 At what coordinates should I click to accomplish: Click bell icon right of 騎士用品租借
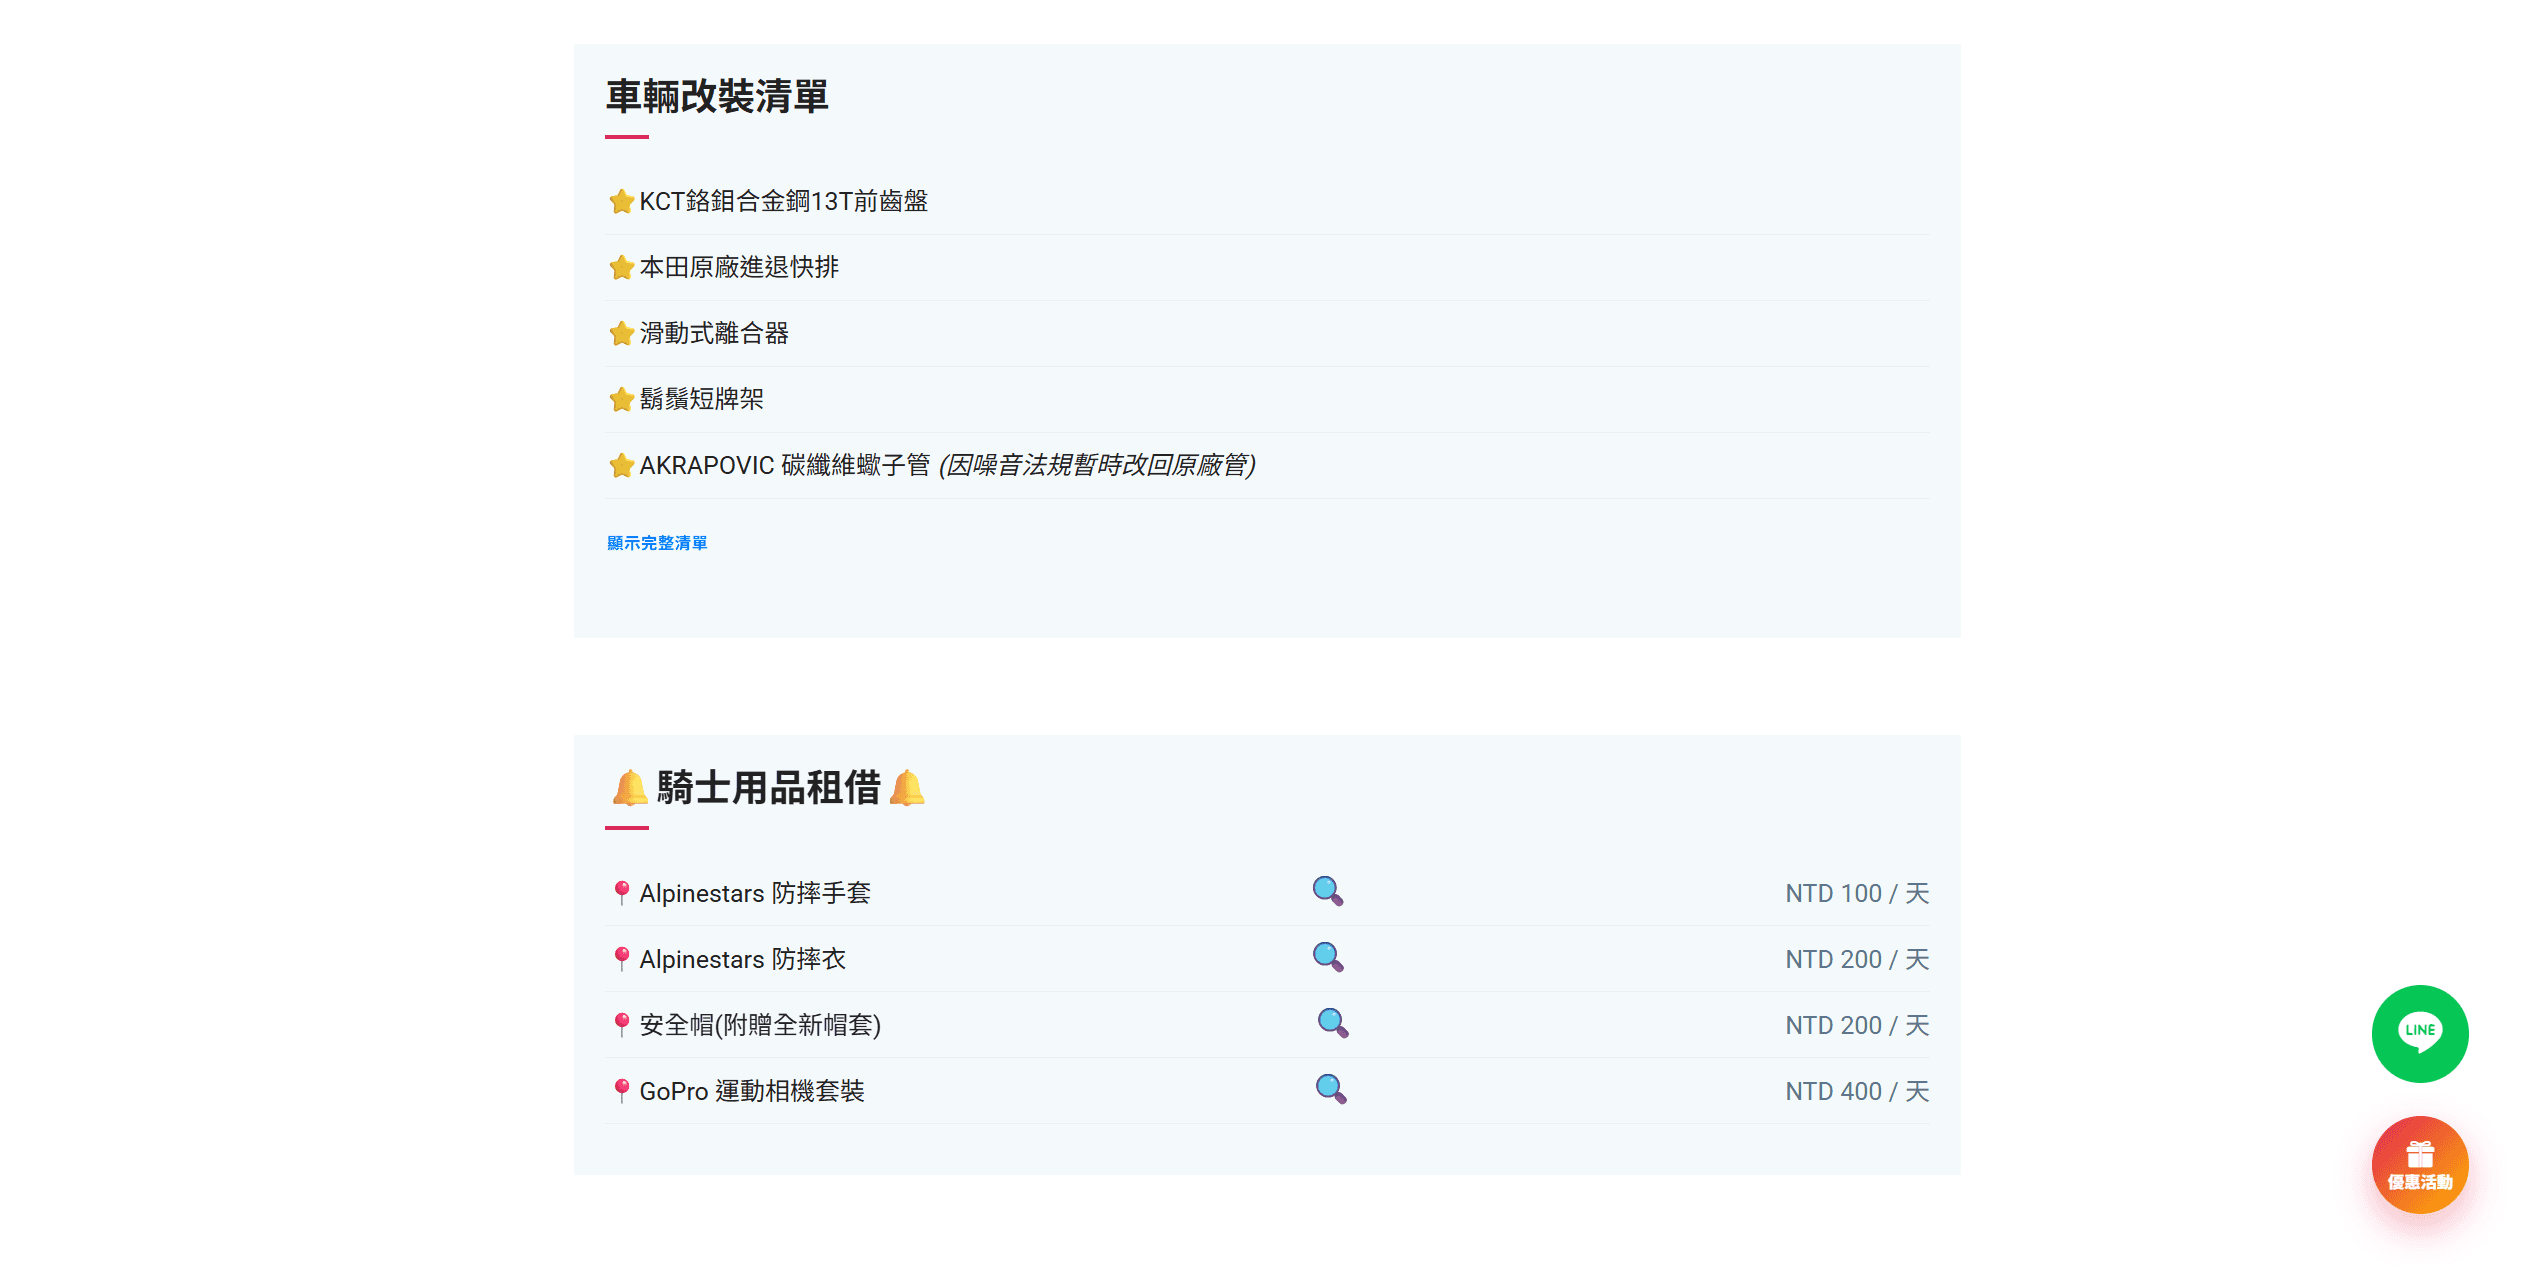point(907,788)
